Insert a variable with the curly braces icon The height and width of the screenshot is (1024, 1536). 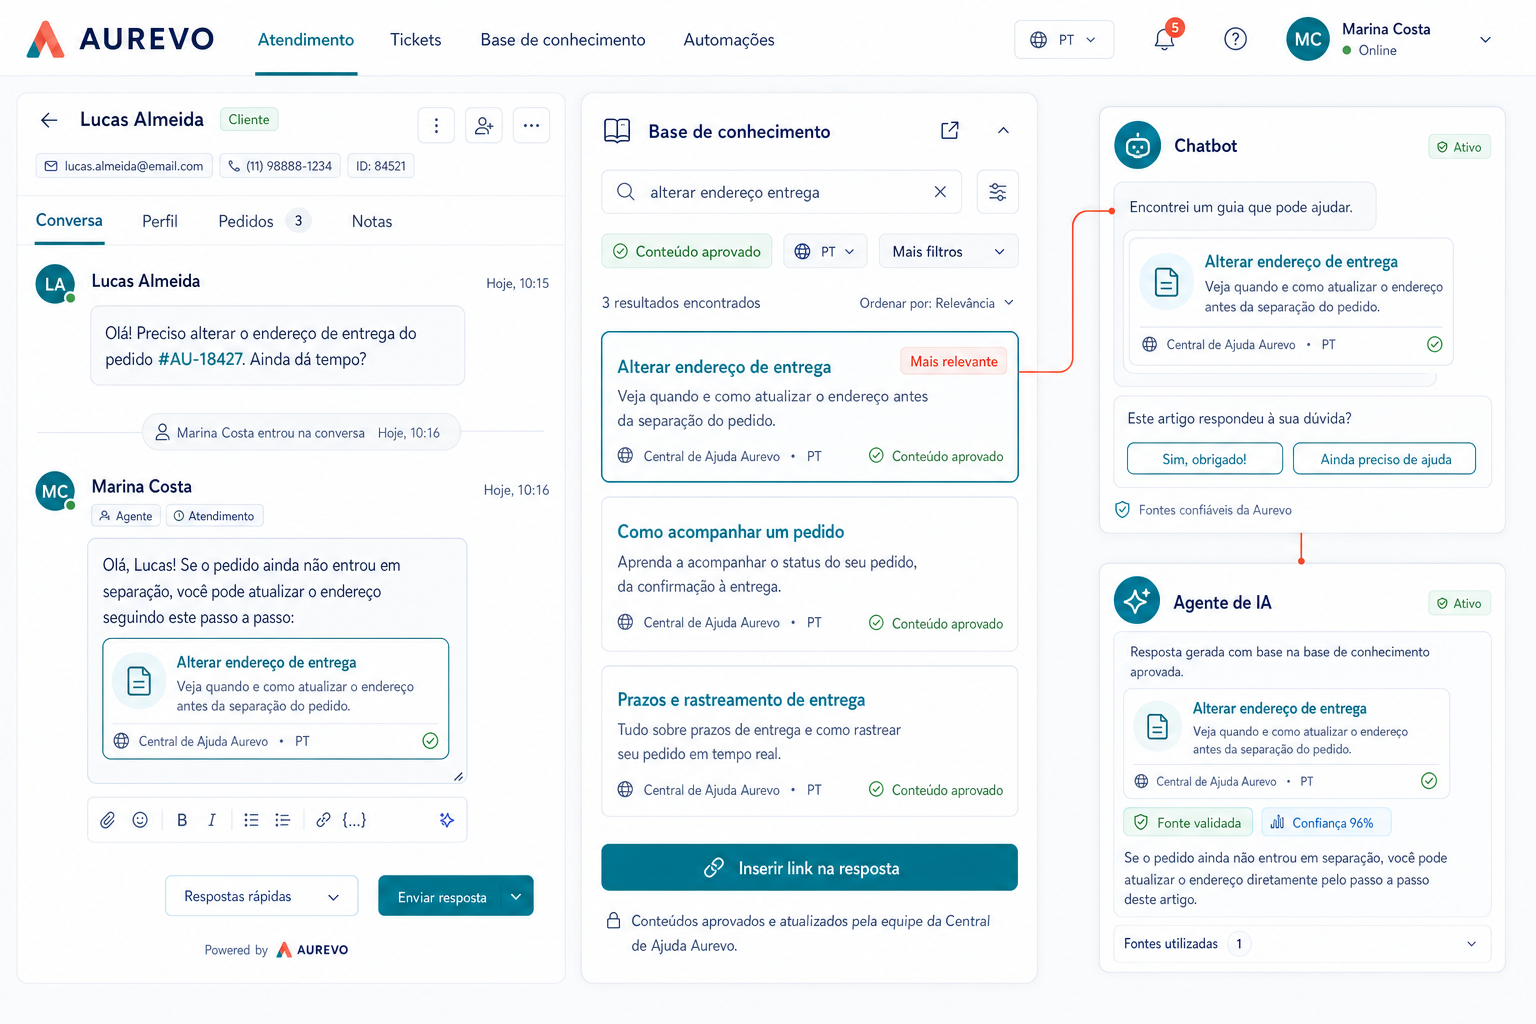pos(354,820)
